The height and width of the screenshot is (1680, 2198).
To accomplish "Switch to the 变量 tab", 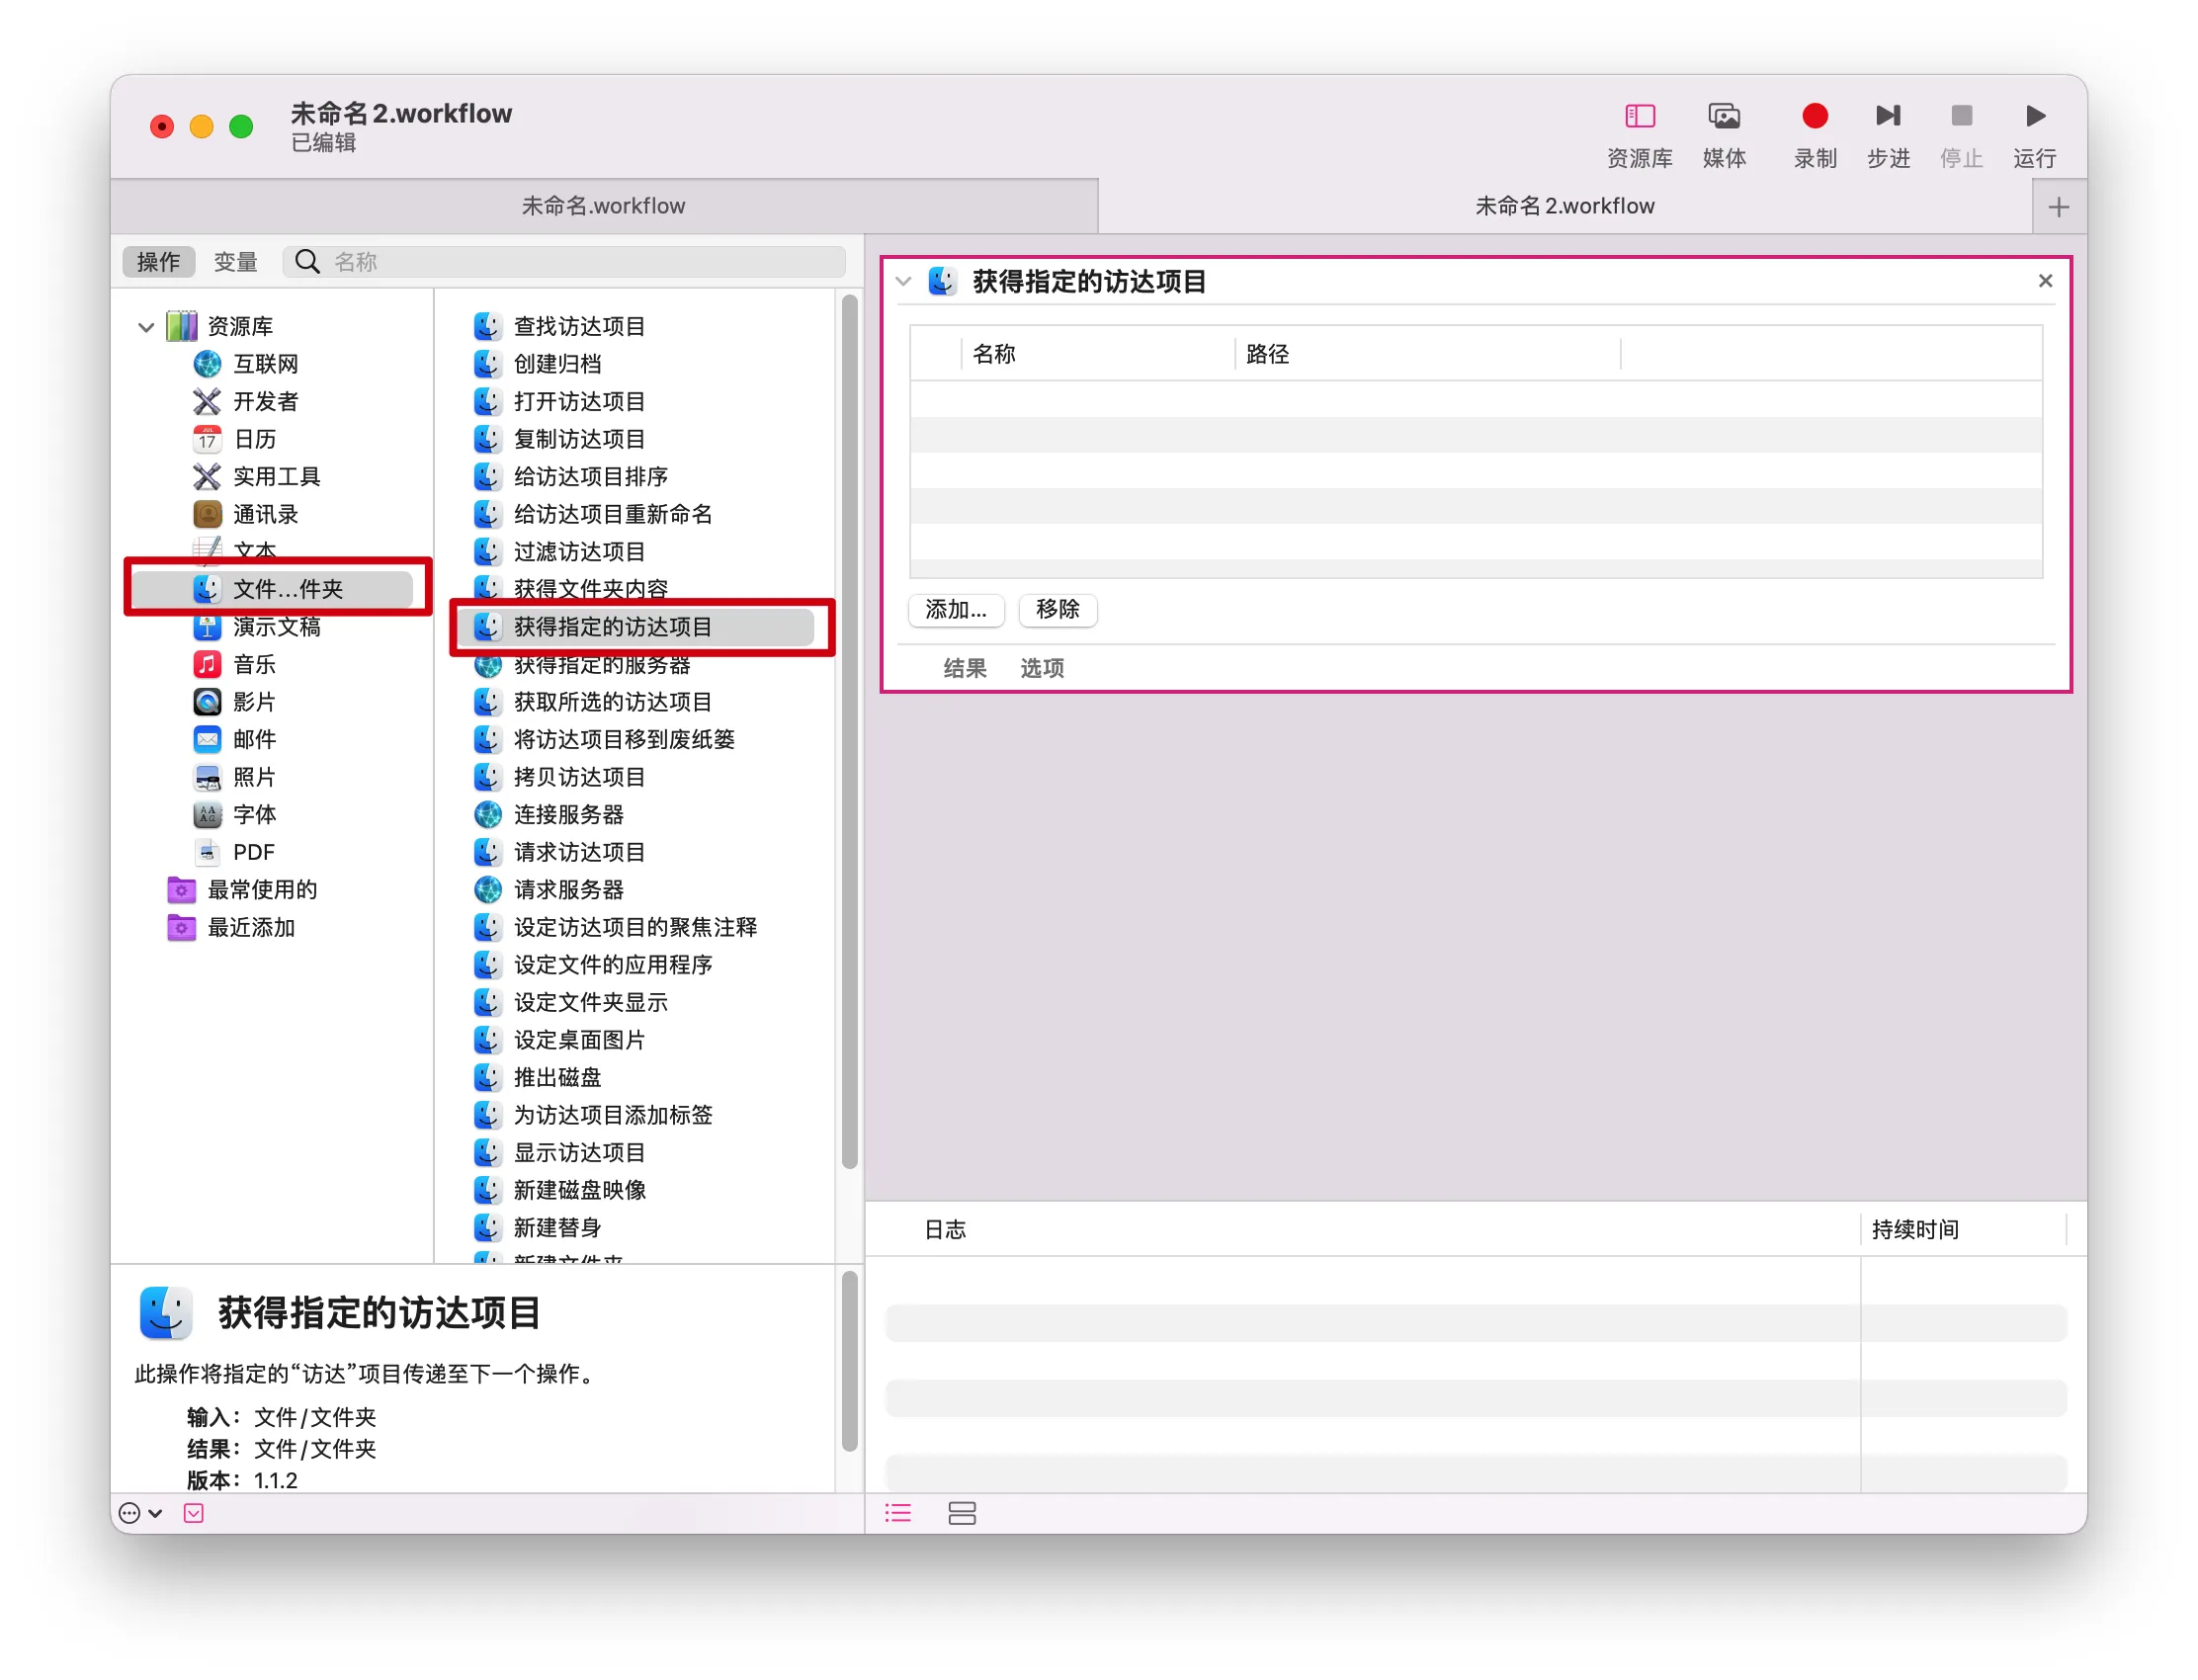I will coord(235,262).
